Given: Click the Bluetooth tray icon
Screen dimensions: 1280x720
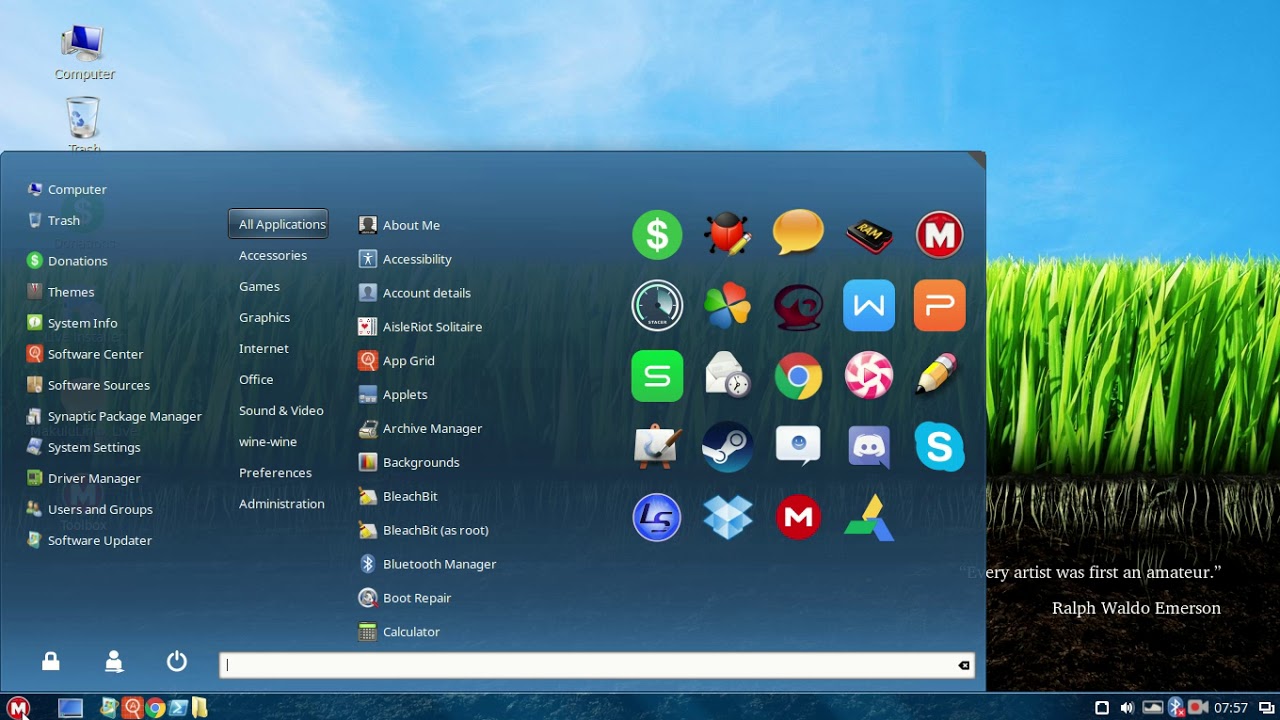Looking at the screenshot, I should coord(1176,708).
